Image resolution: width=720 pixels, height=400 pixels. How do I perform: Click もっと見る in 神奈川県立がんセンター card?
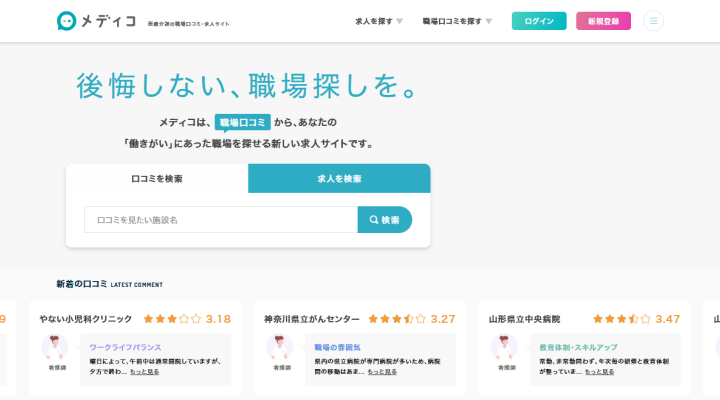(382, 372)
